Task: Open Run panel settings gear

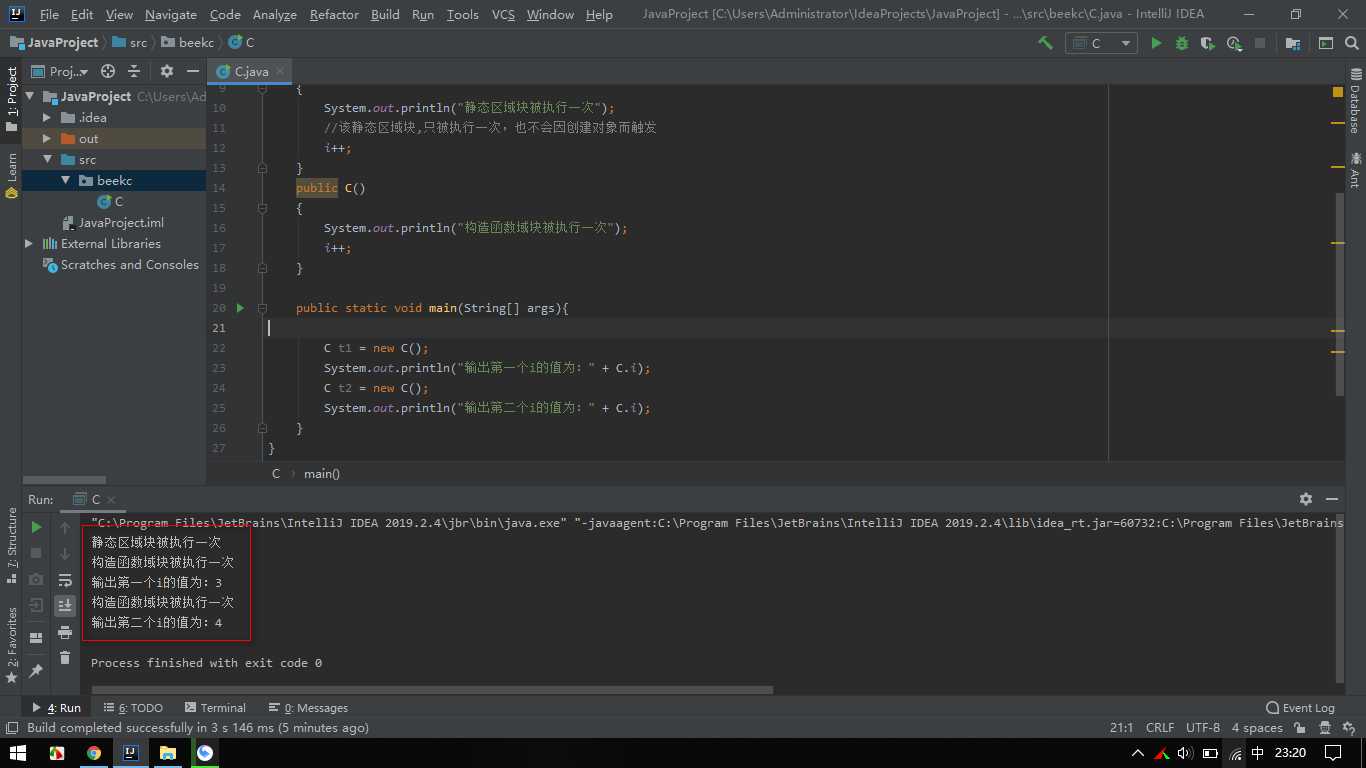Action: [1306, 498]
